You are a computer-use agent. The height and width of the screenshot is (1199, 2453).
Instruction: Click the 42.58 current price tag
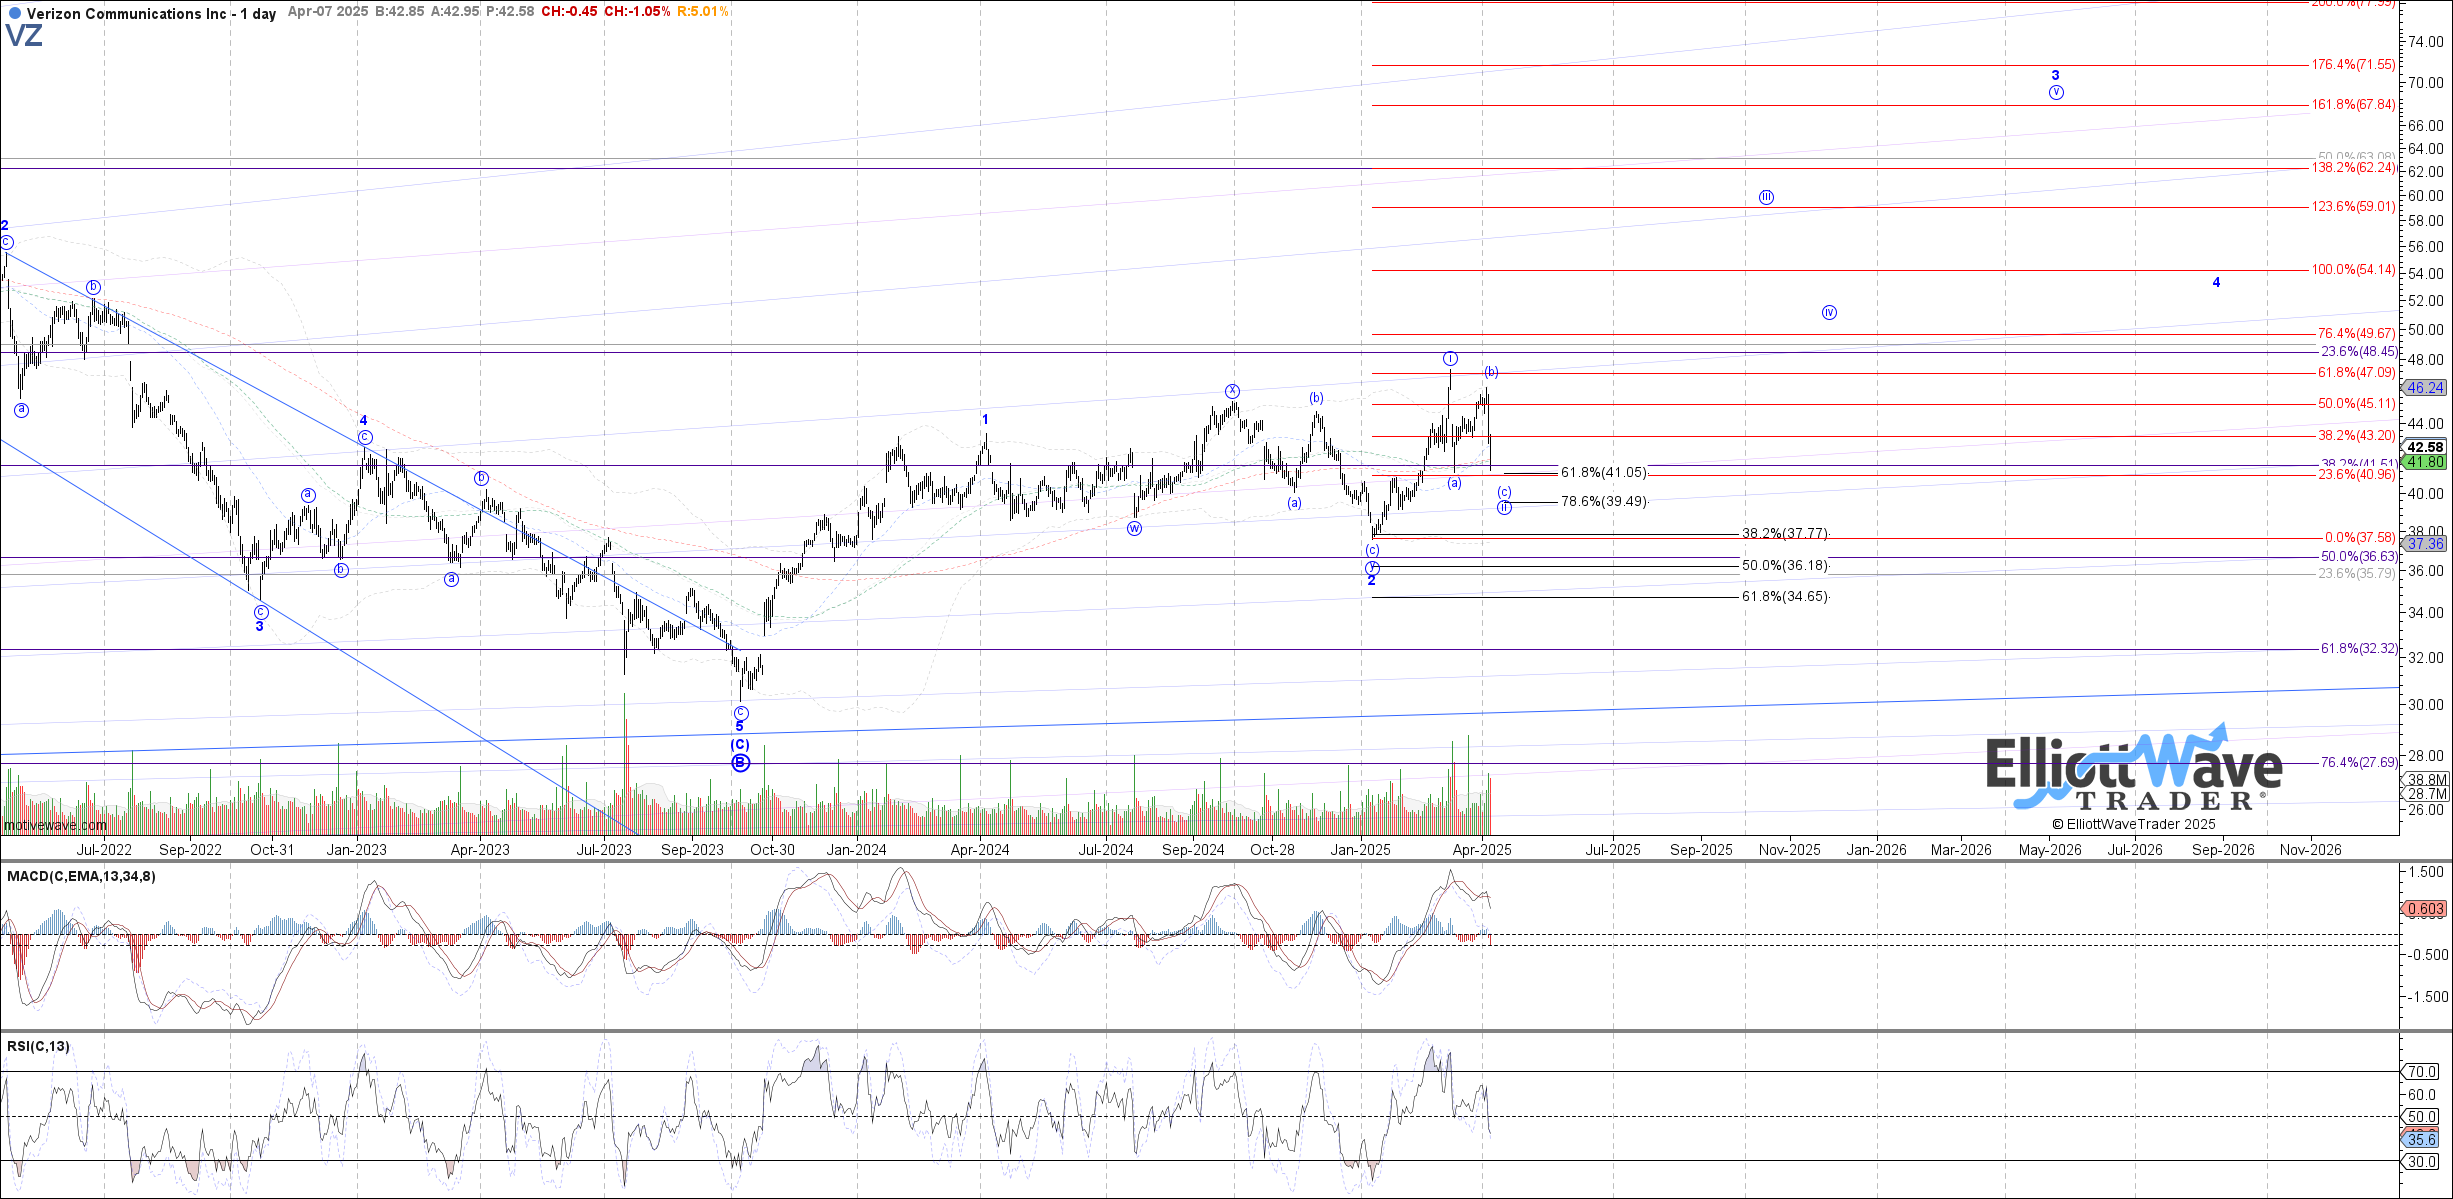click(2425, 447)
